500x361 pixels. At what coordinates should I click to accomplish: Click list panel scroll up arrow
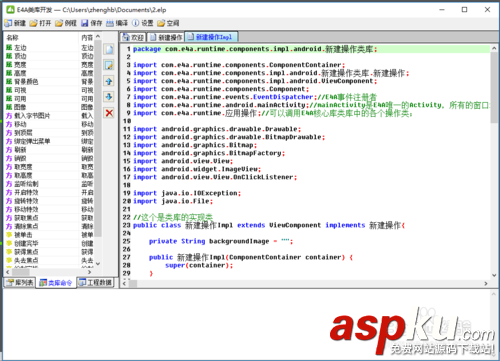(x=98, y=36)
